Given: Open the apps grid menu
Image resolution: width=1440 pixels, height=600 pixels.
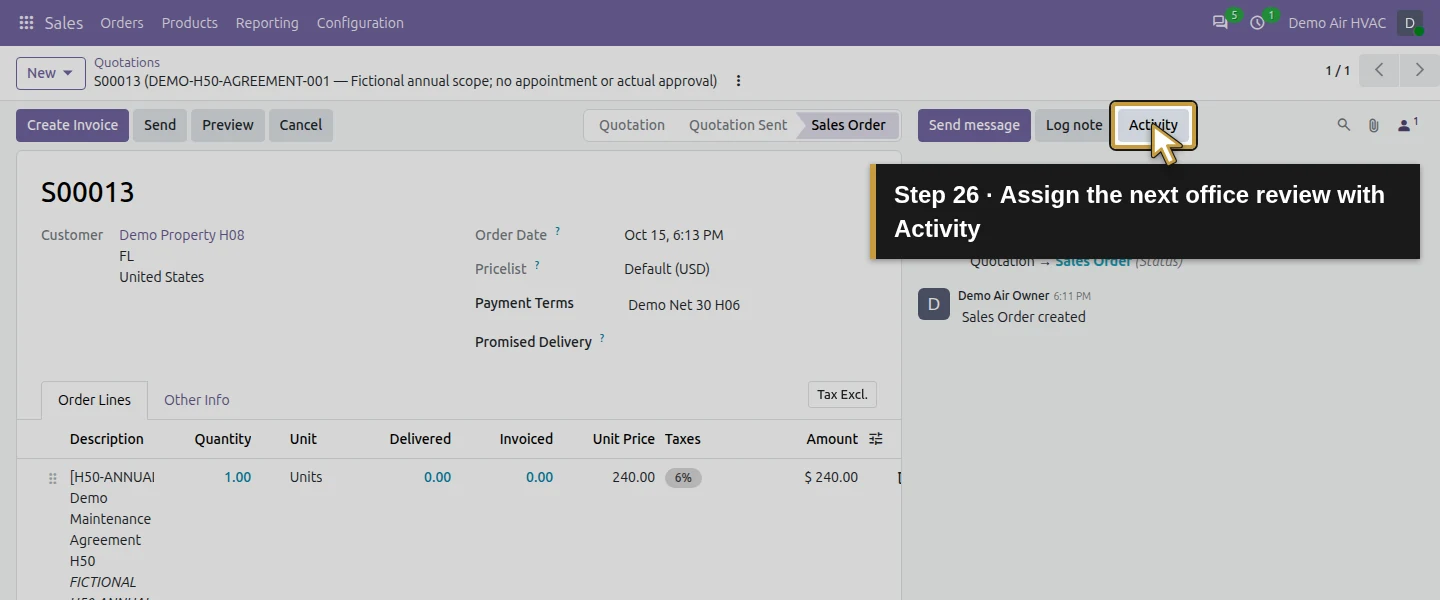Looking at the screenshot, I should 26,23.
